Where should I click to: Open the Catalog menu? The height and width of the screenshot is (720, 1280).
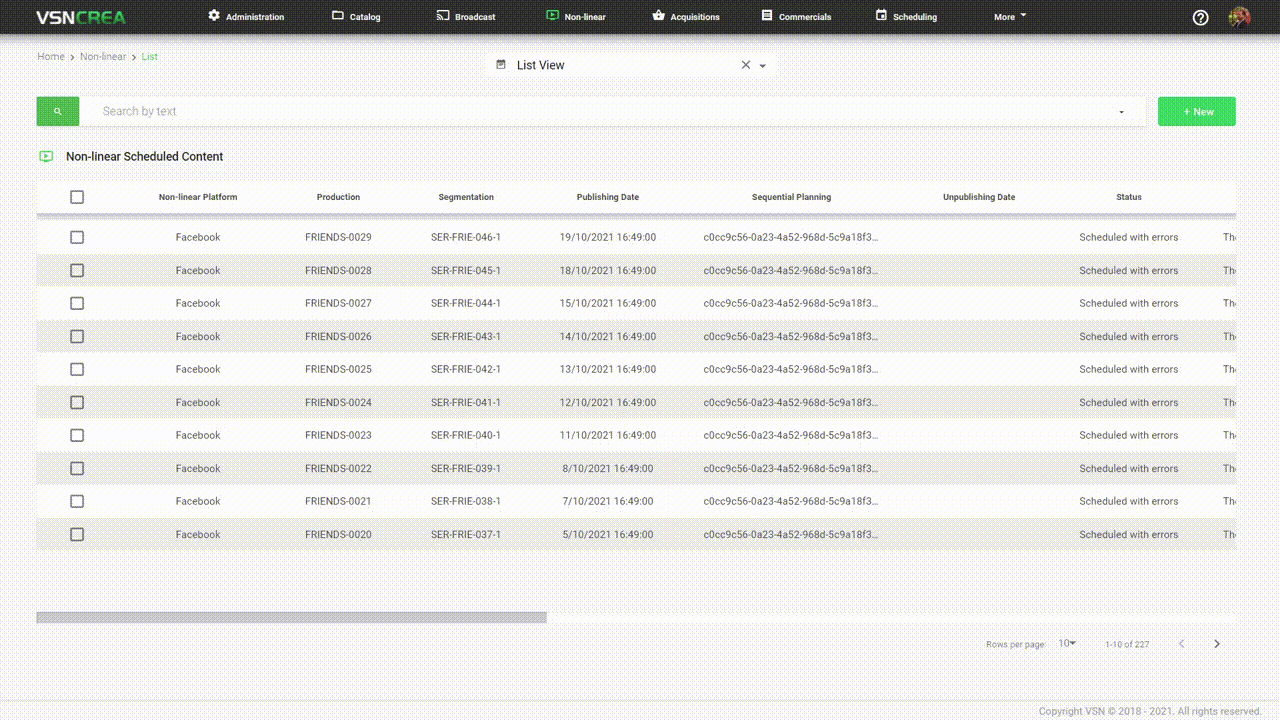pyautogui.click(x=357, y=17)
